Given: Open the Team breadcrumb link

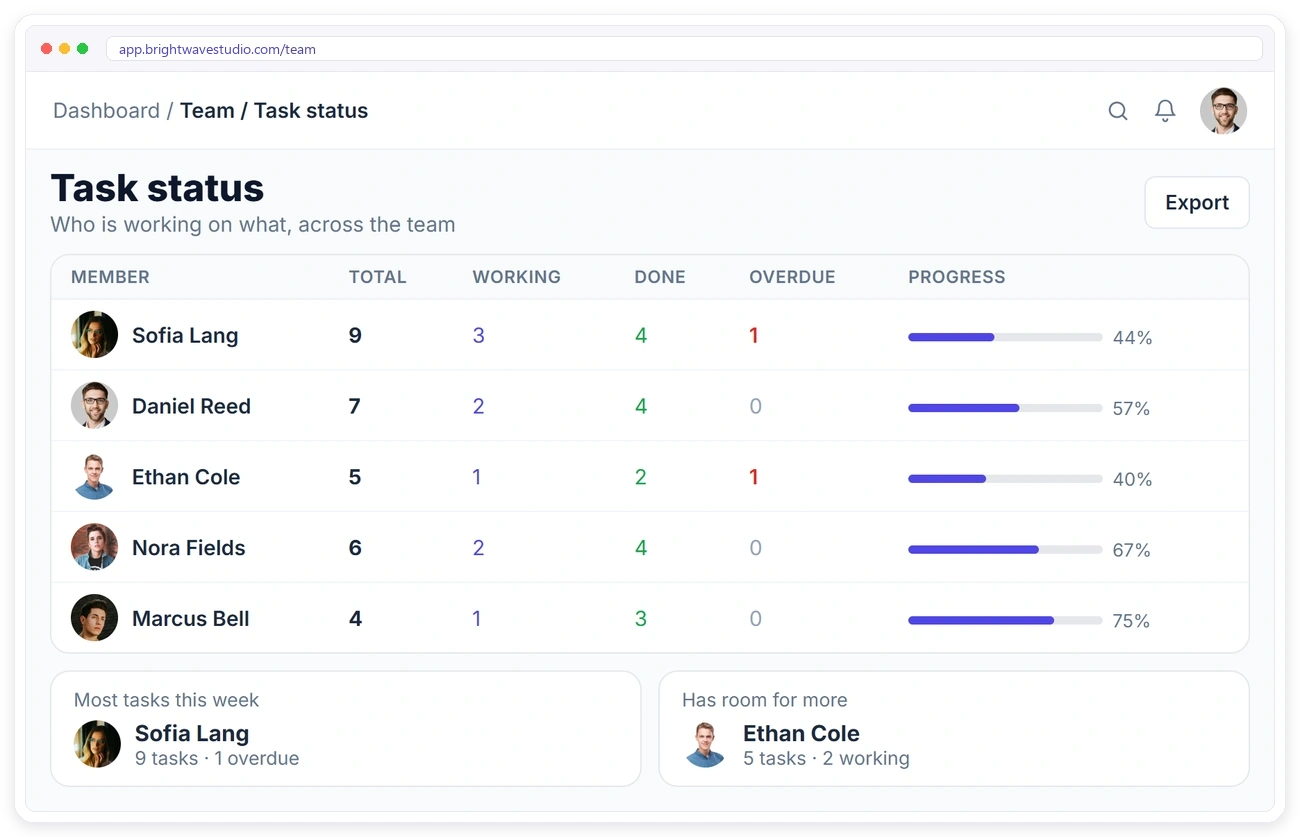Looking at the screenshot, I should pyautogui.click(x=207, y=111).
